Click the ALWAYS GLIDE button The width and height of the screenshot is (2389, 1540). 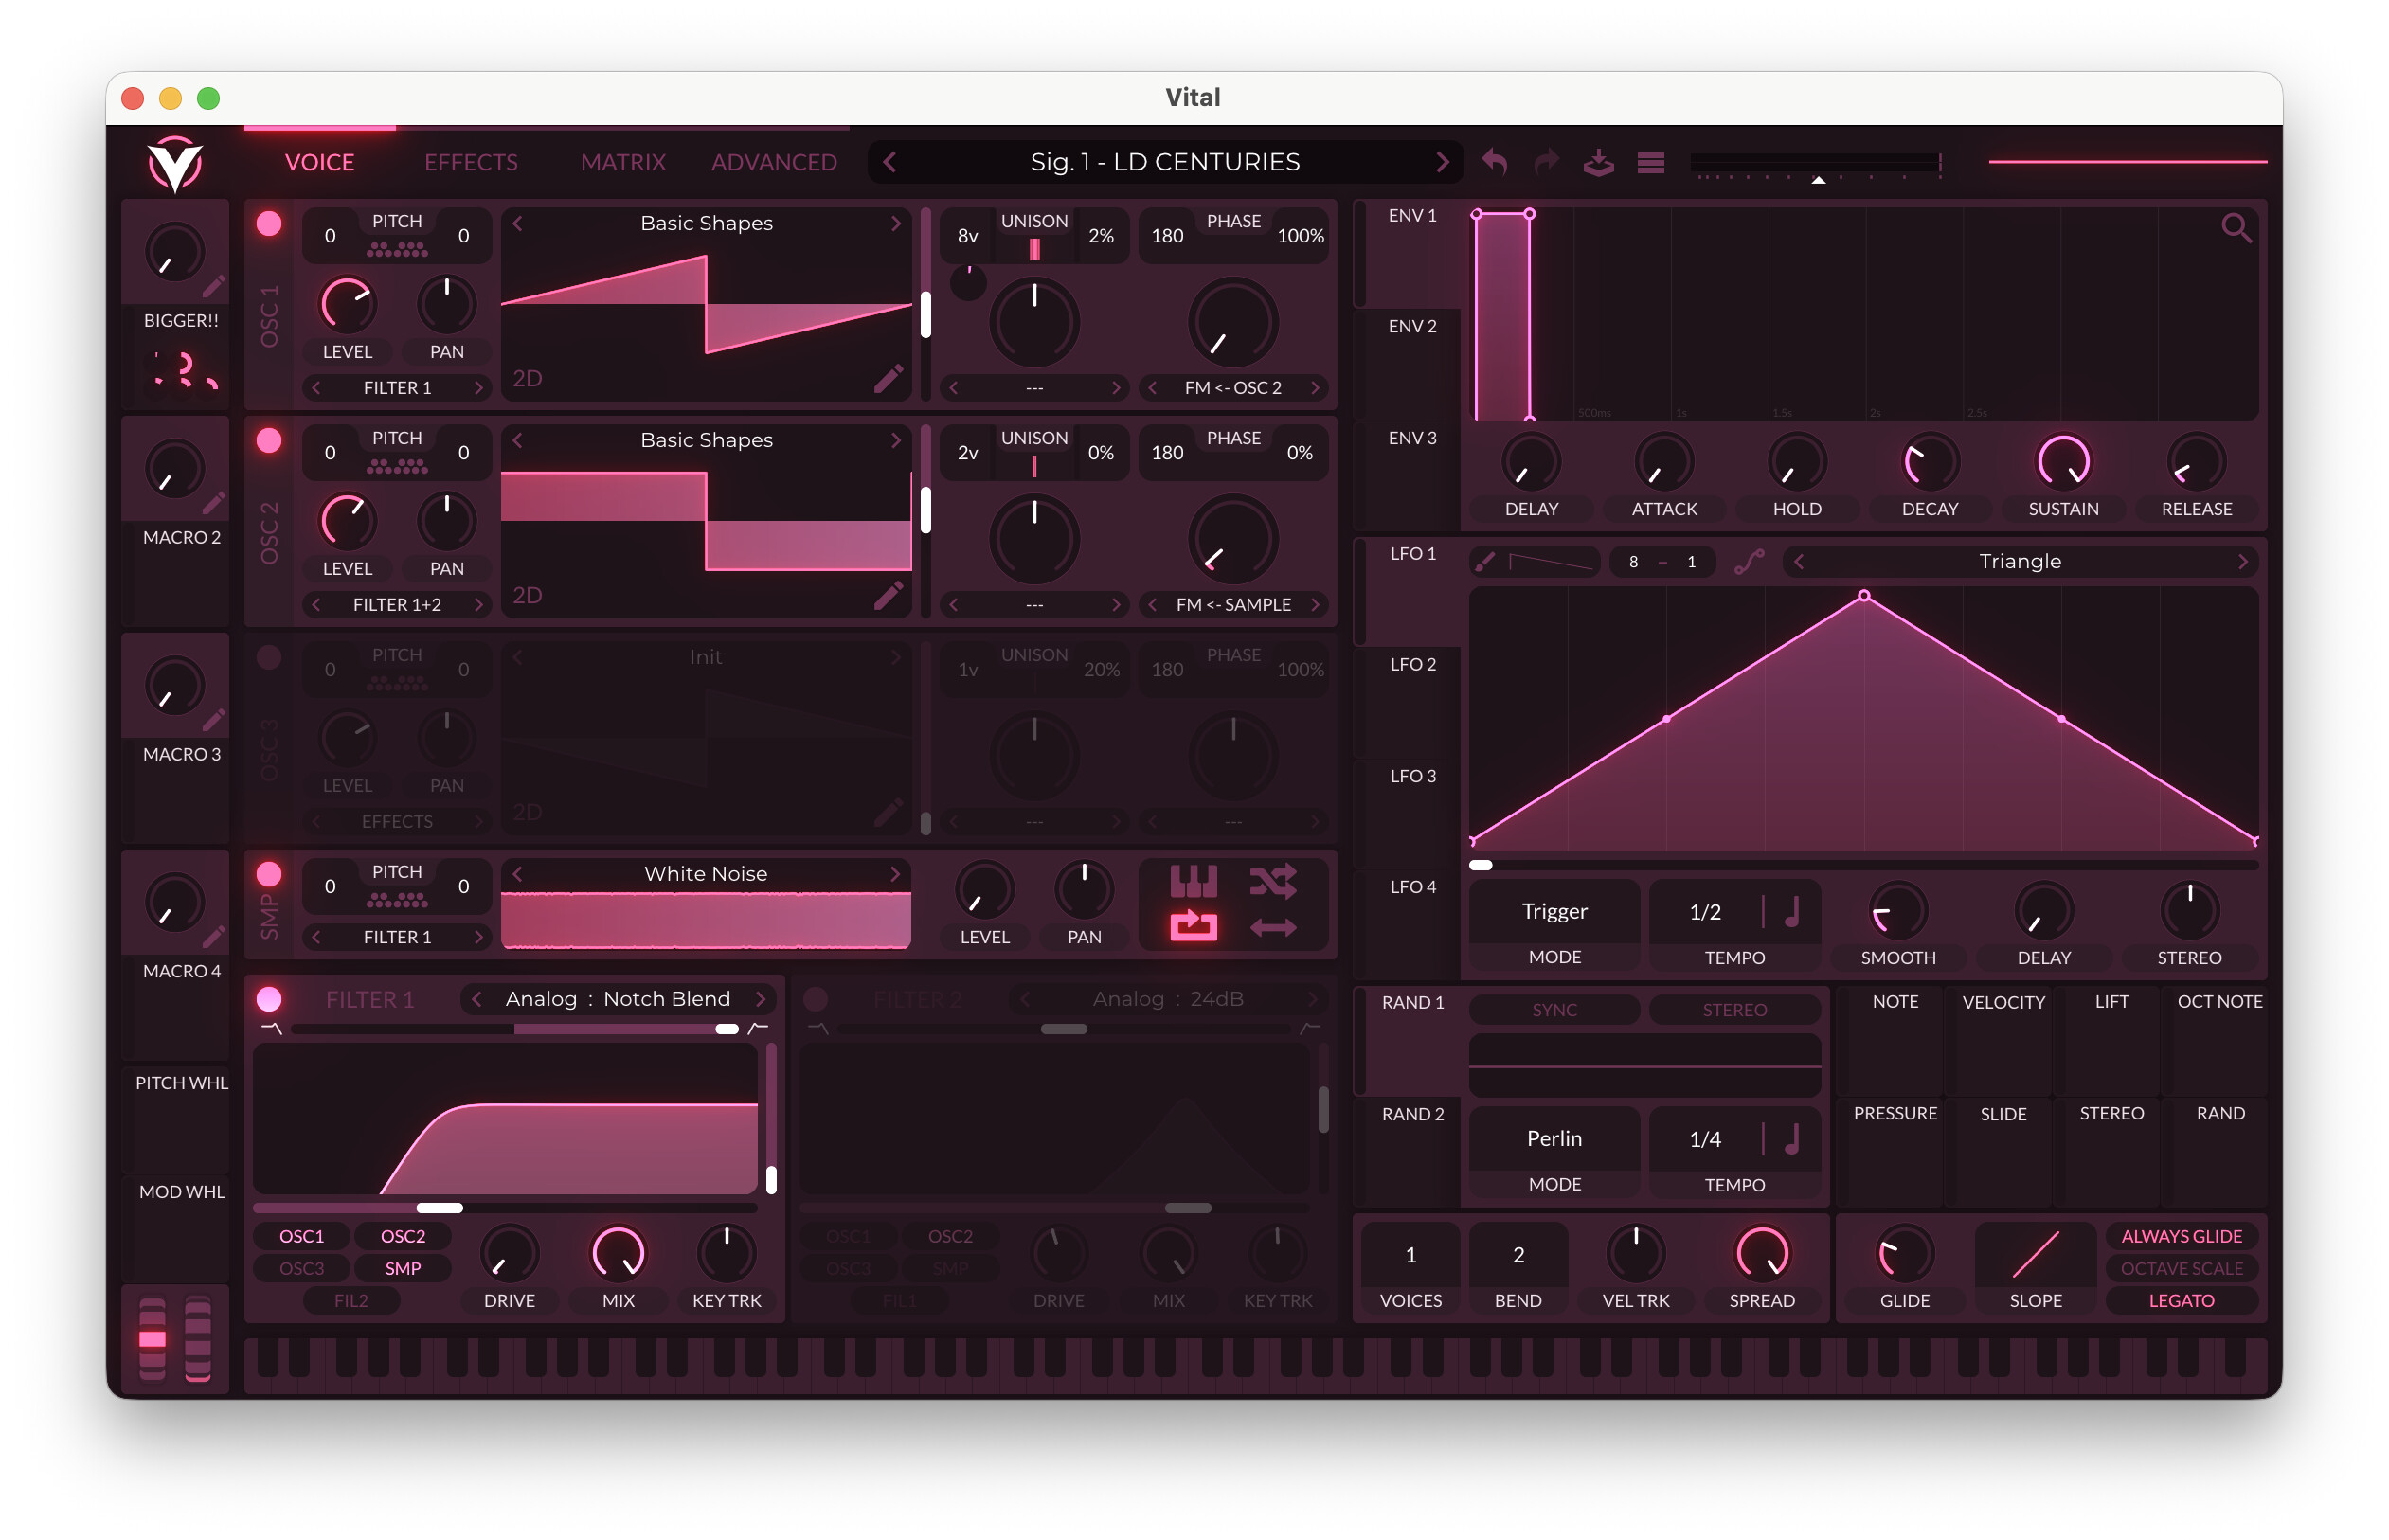click(x=2181, y=1237)
